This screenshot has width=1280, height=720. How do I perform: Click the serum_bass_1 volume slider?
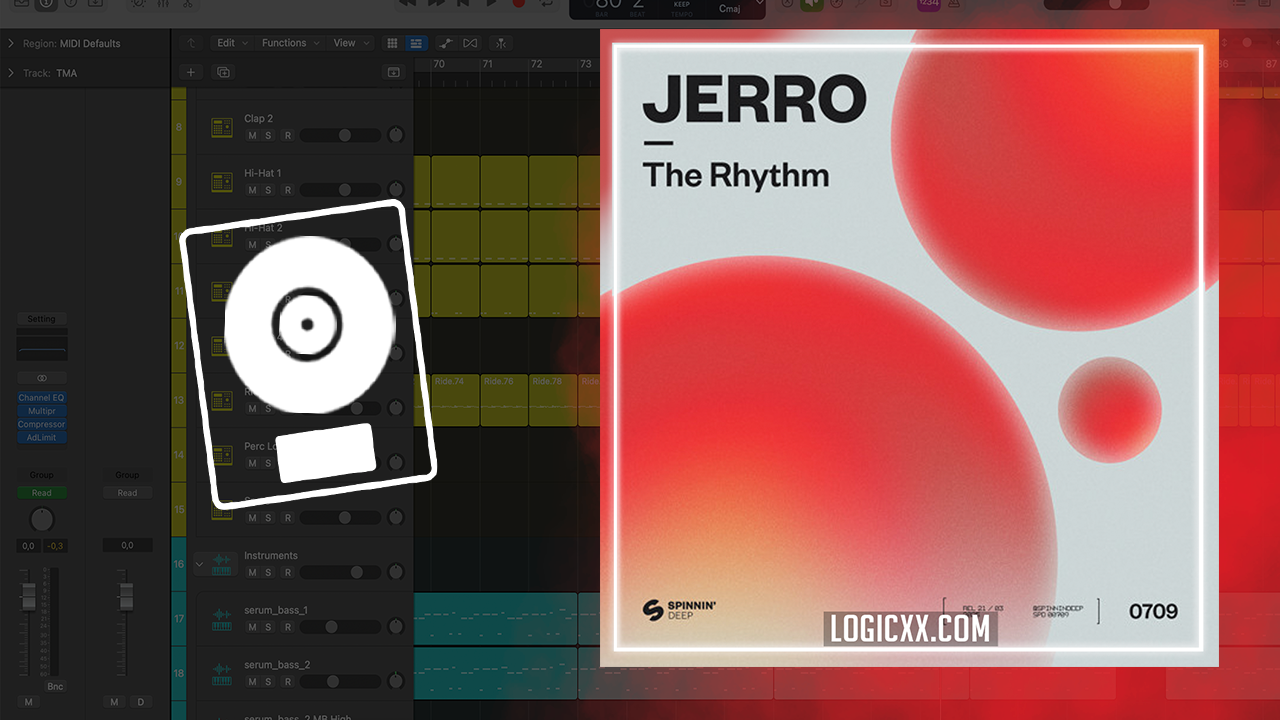[x=340, y=627]
